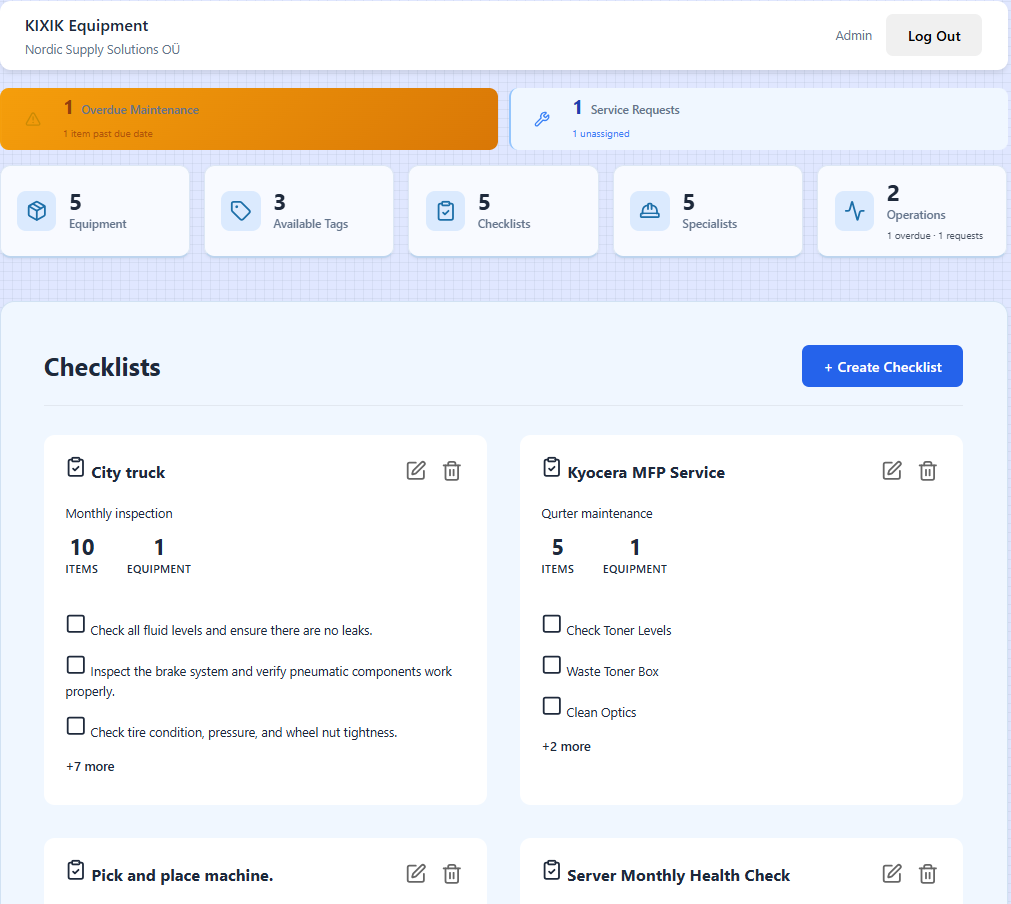Edit the Pick and place machine checklist
This screenshot has width=1011, height=904.
(416, 874)
